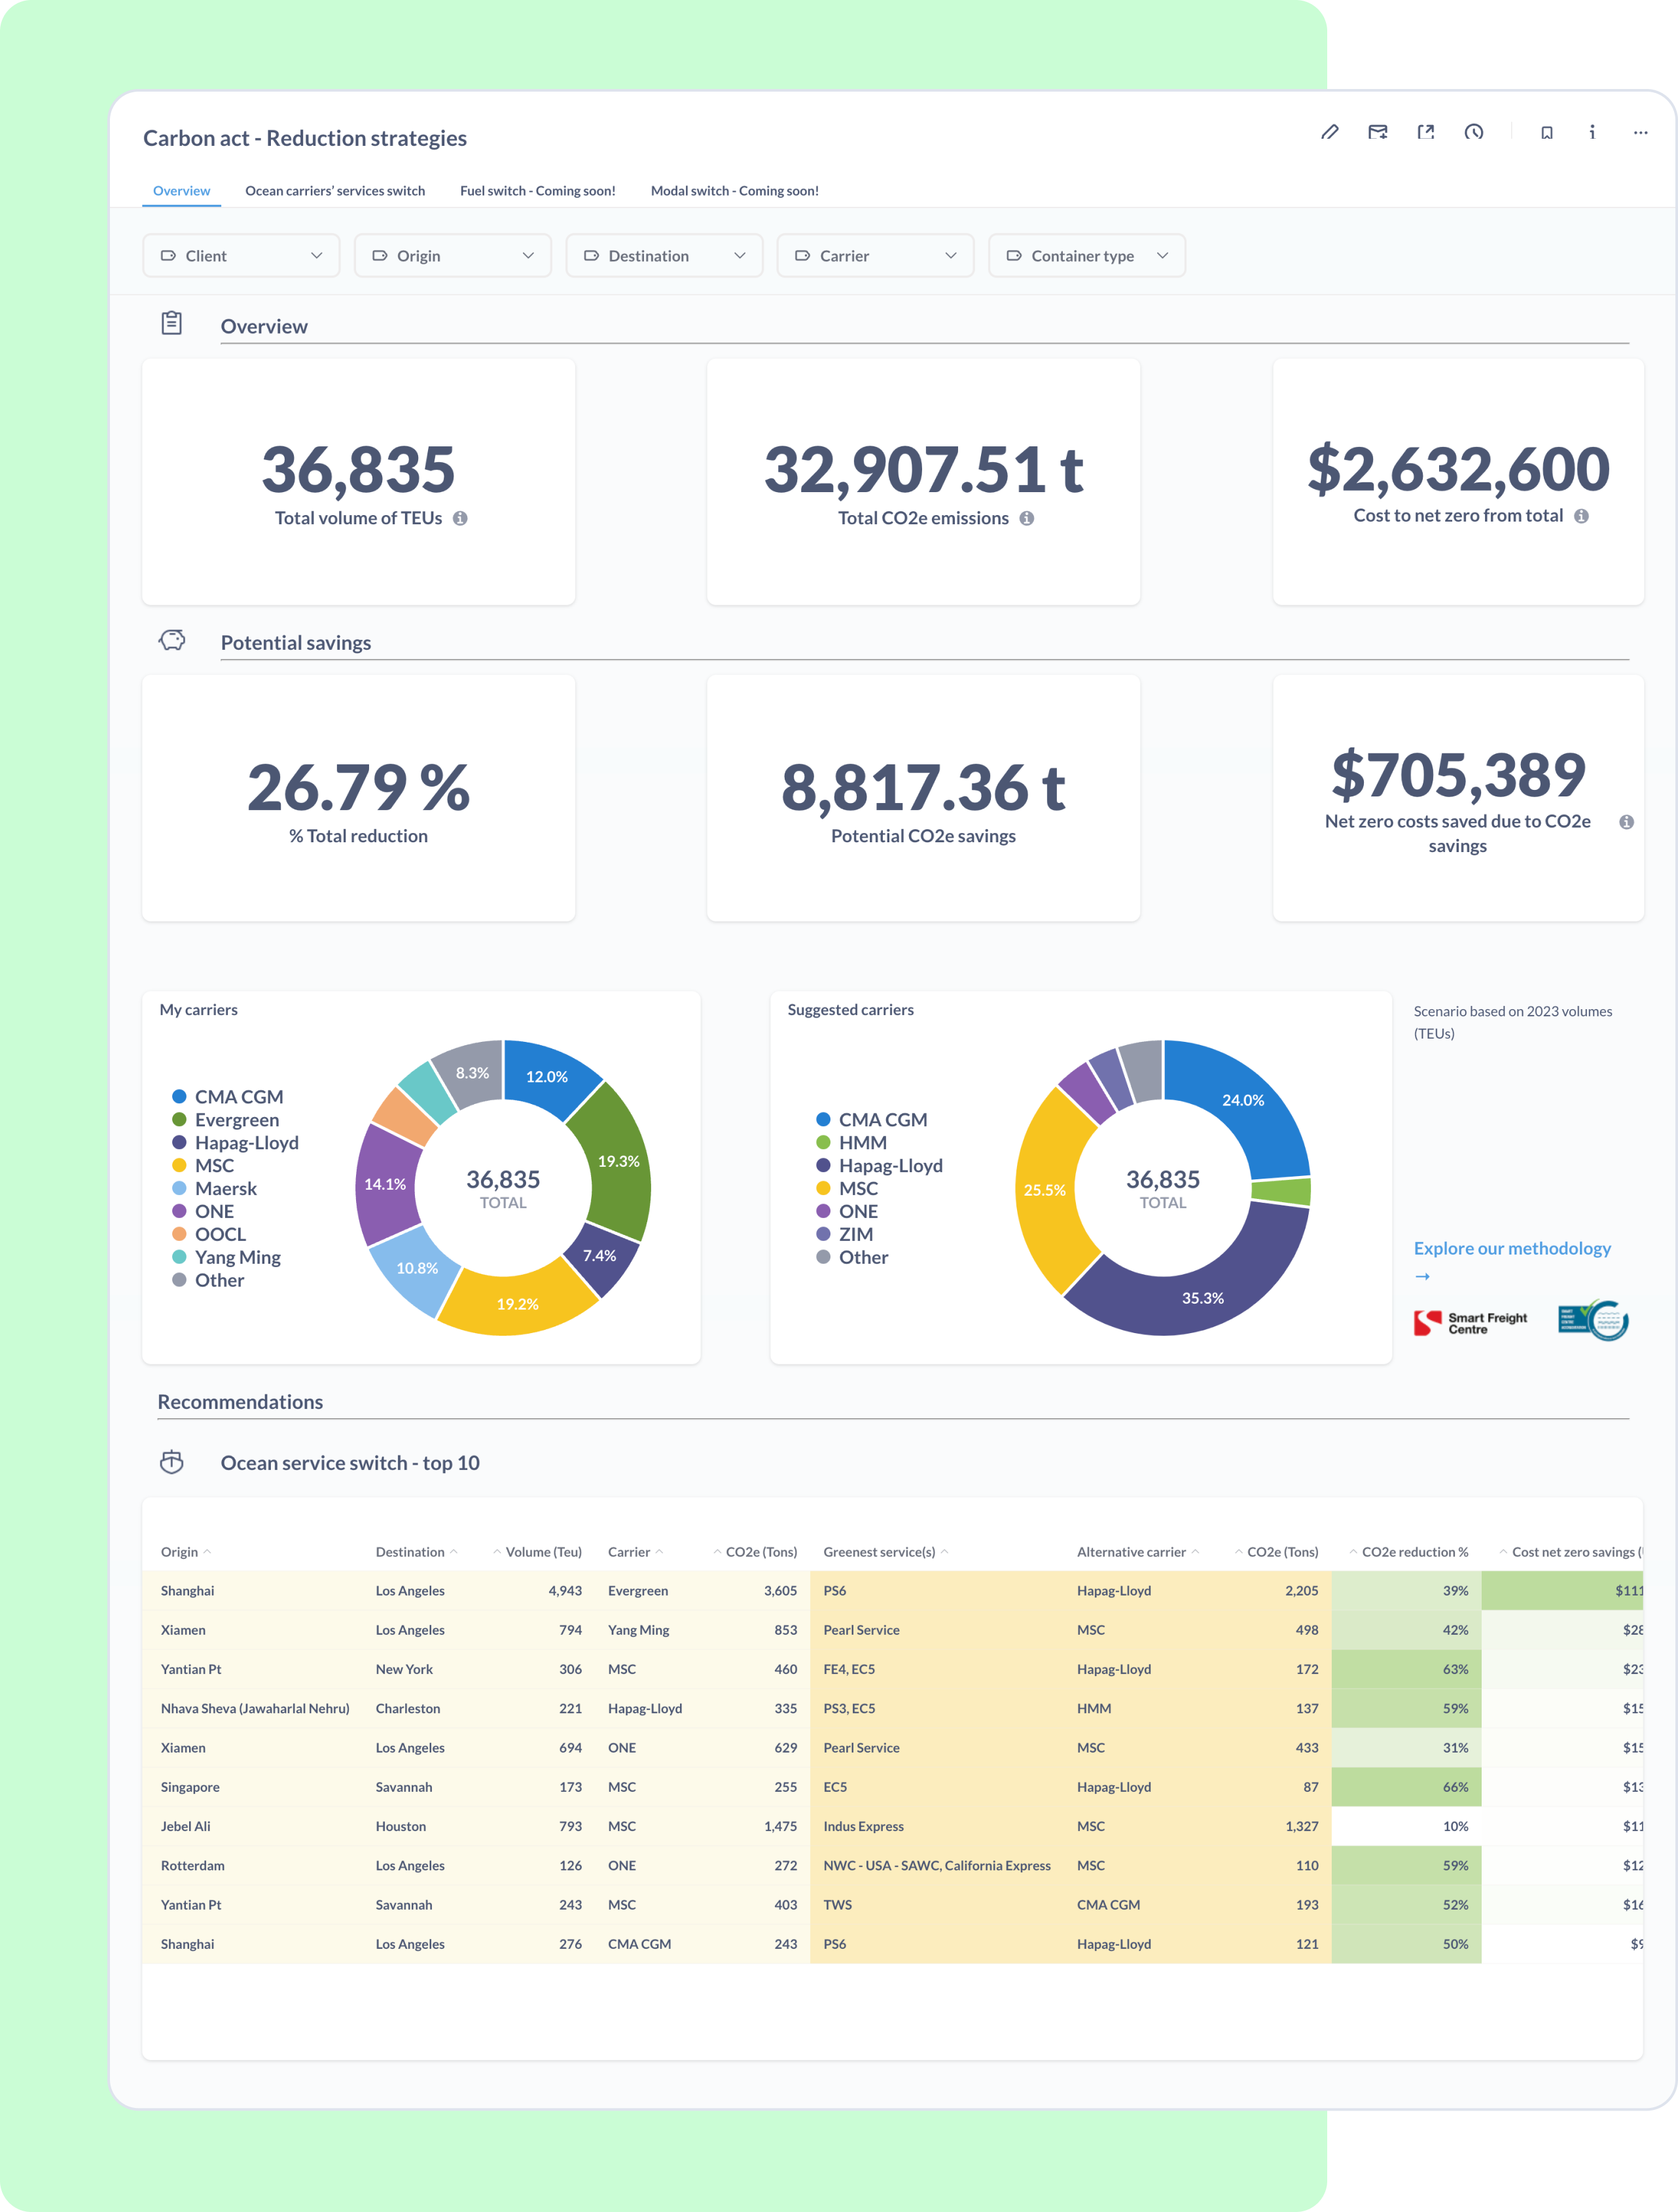This screenshot has width=1678, height=2212.
Task: Click the Explore methodology arrow
Action: pos(1422,1276)
